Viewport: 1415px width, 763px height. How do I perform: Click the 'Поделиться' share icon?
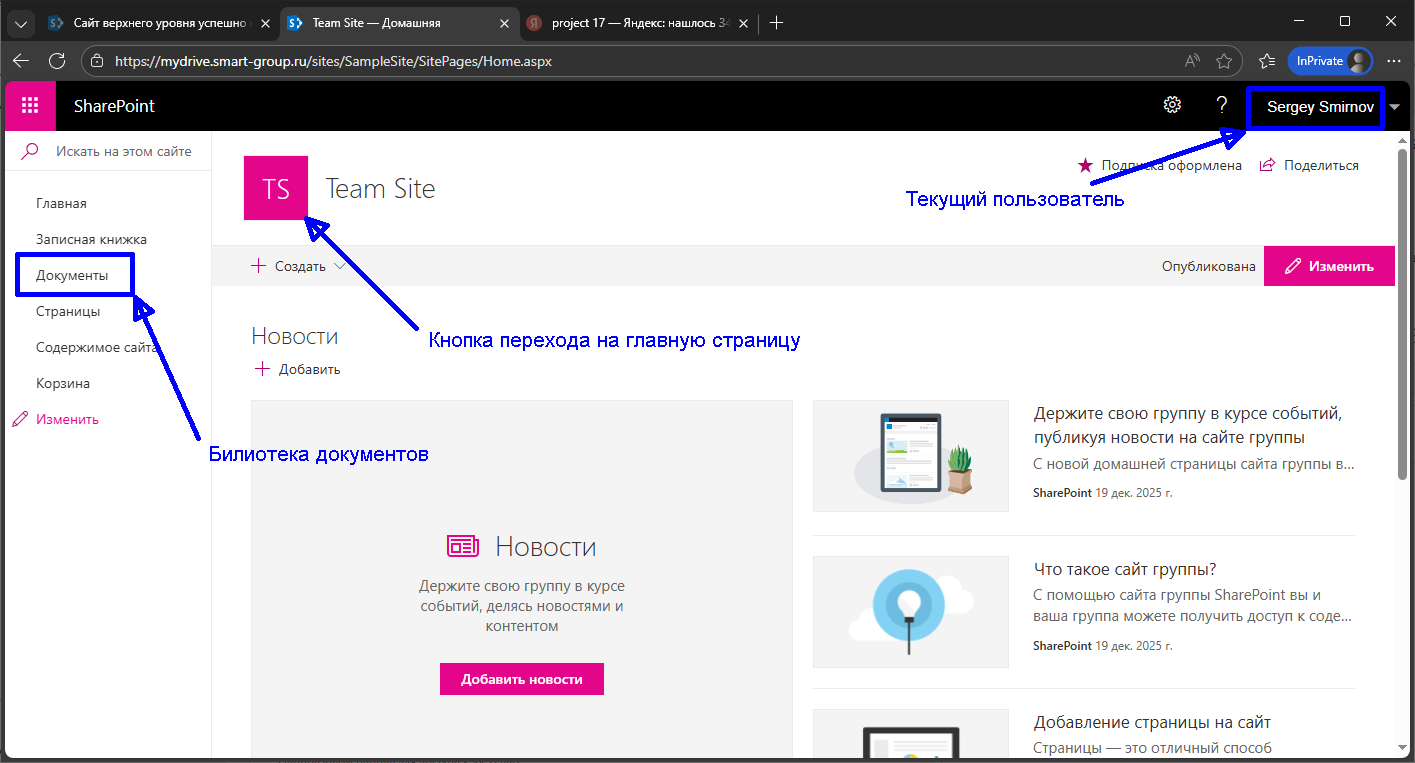tap(1268, 165)
